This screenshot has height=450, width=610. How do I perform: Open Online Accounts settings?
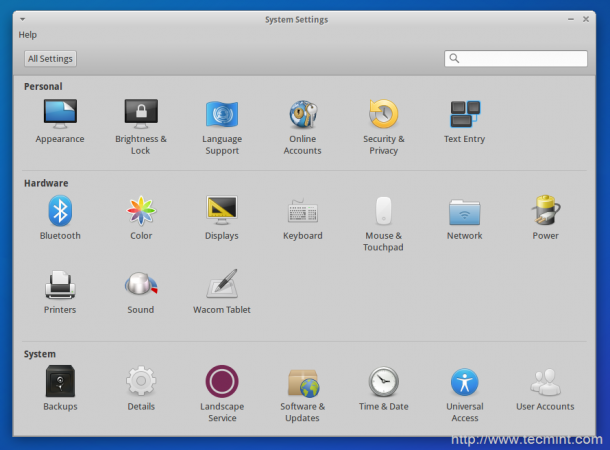[x=302, y=114]
